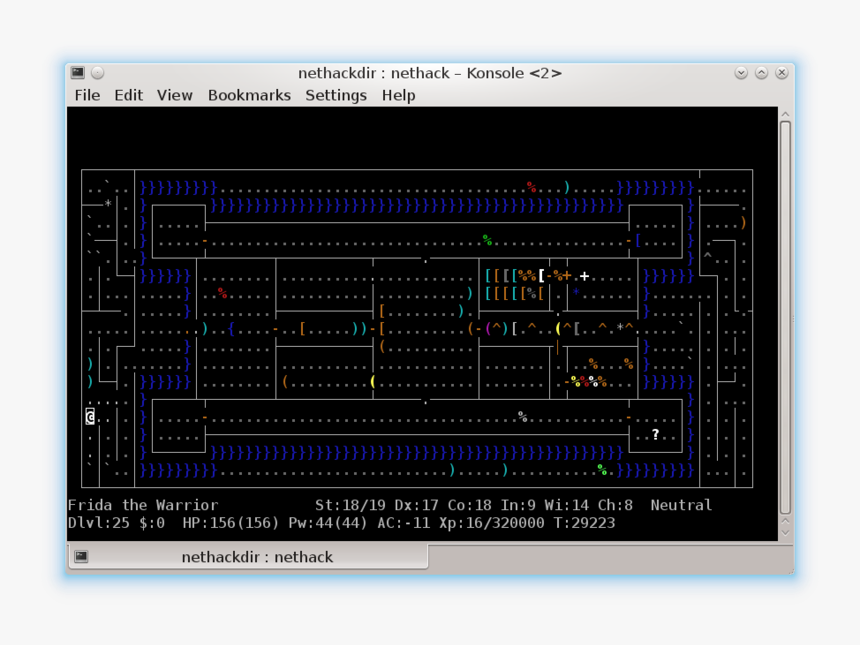
Task: Click the 'St:18/19' attribute text
Action: point(350,505)
